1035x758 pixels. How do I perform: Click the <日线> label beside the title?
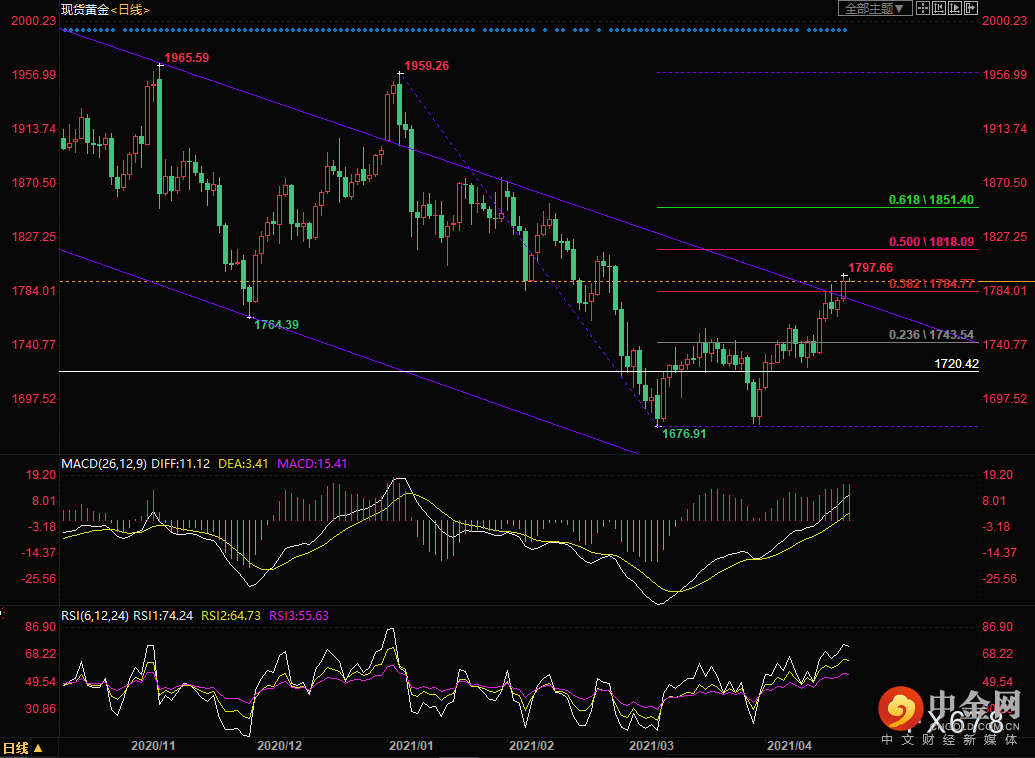coord(130,10)
